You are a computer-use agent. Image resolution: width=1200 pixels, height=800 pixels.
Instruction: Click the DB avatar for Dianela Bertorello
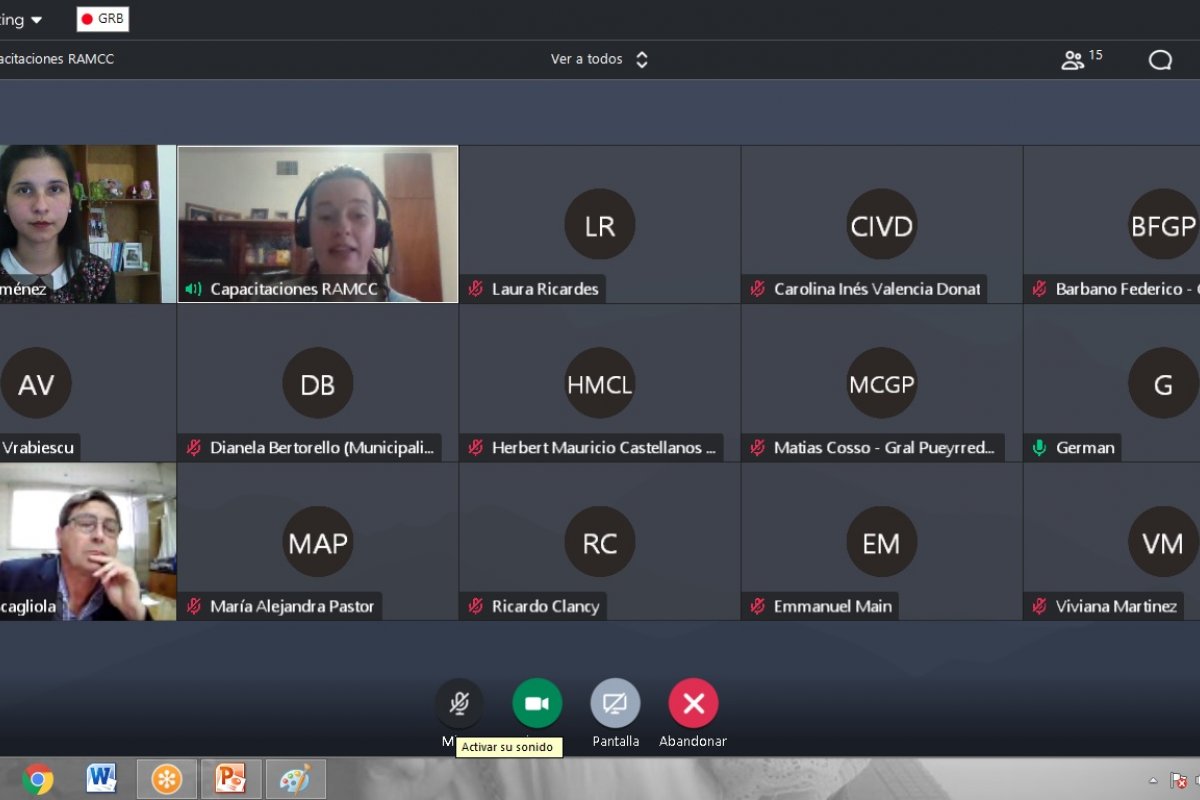click(x=318, y=383)
